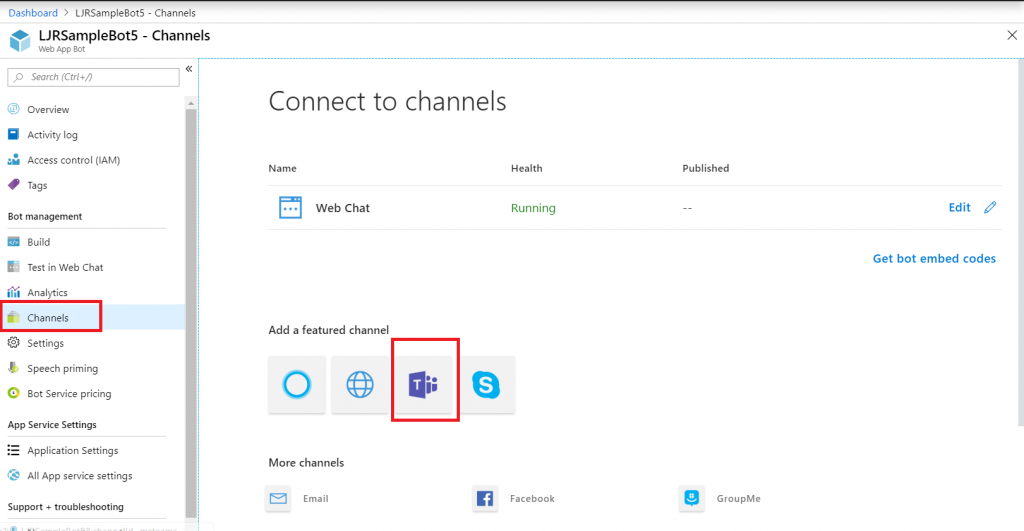Click the Running health status
Viewport: 1024px width, 531px height.
[533, 208]
